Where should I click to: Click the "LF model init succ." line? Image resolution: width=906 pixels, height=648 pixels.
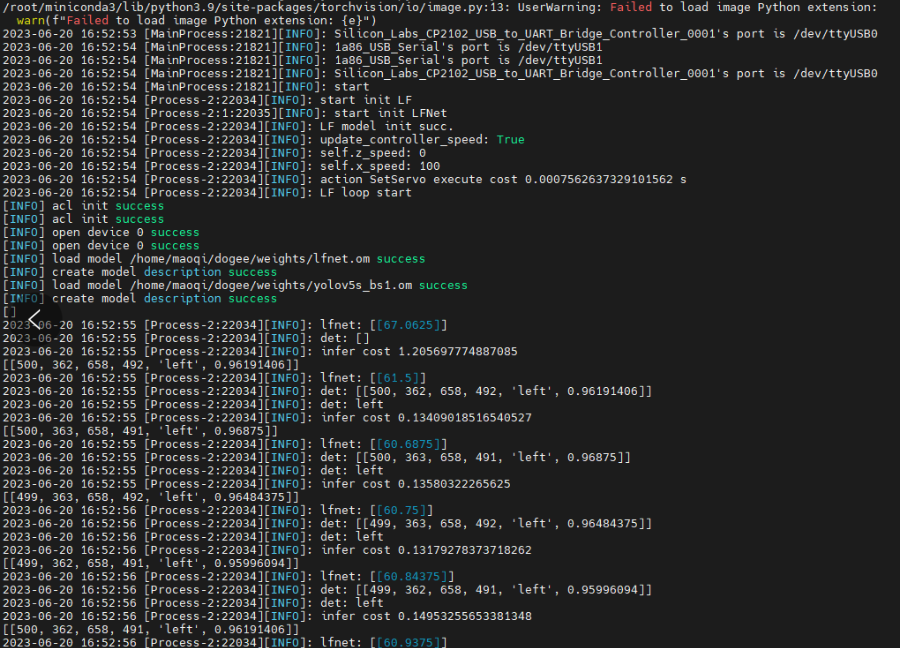point(228,127)
